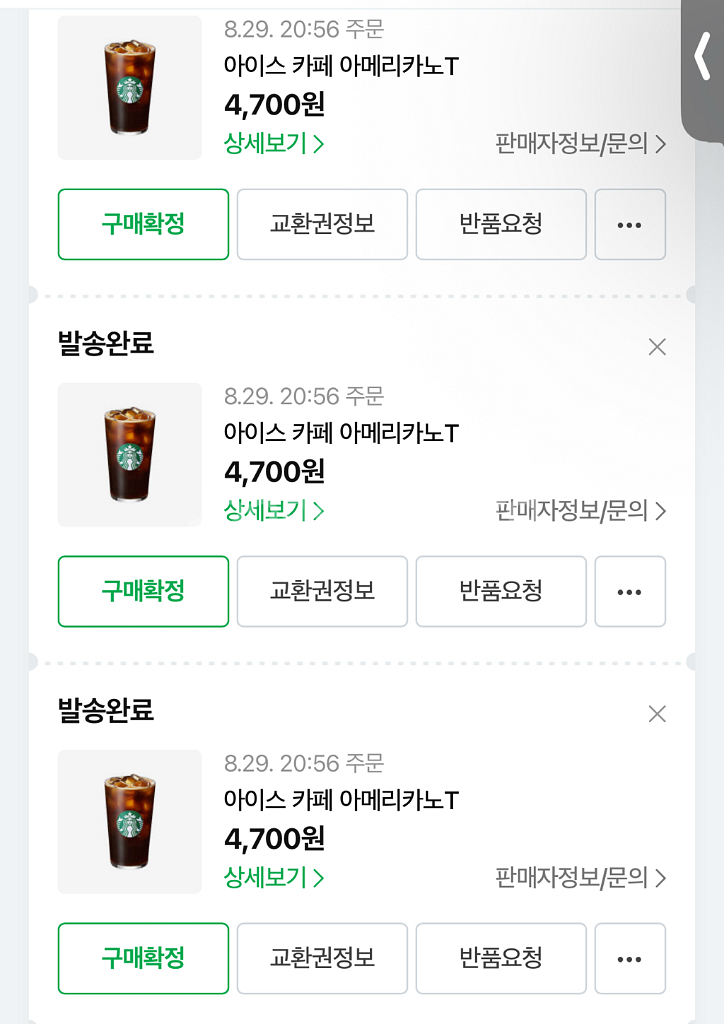Click 반품요청 on the middle order
Screen dimensions: 724x1024
coord(501,591)
